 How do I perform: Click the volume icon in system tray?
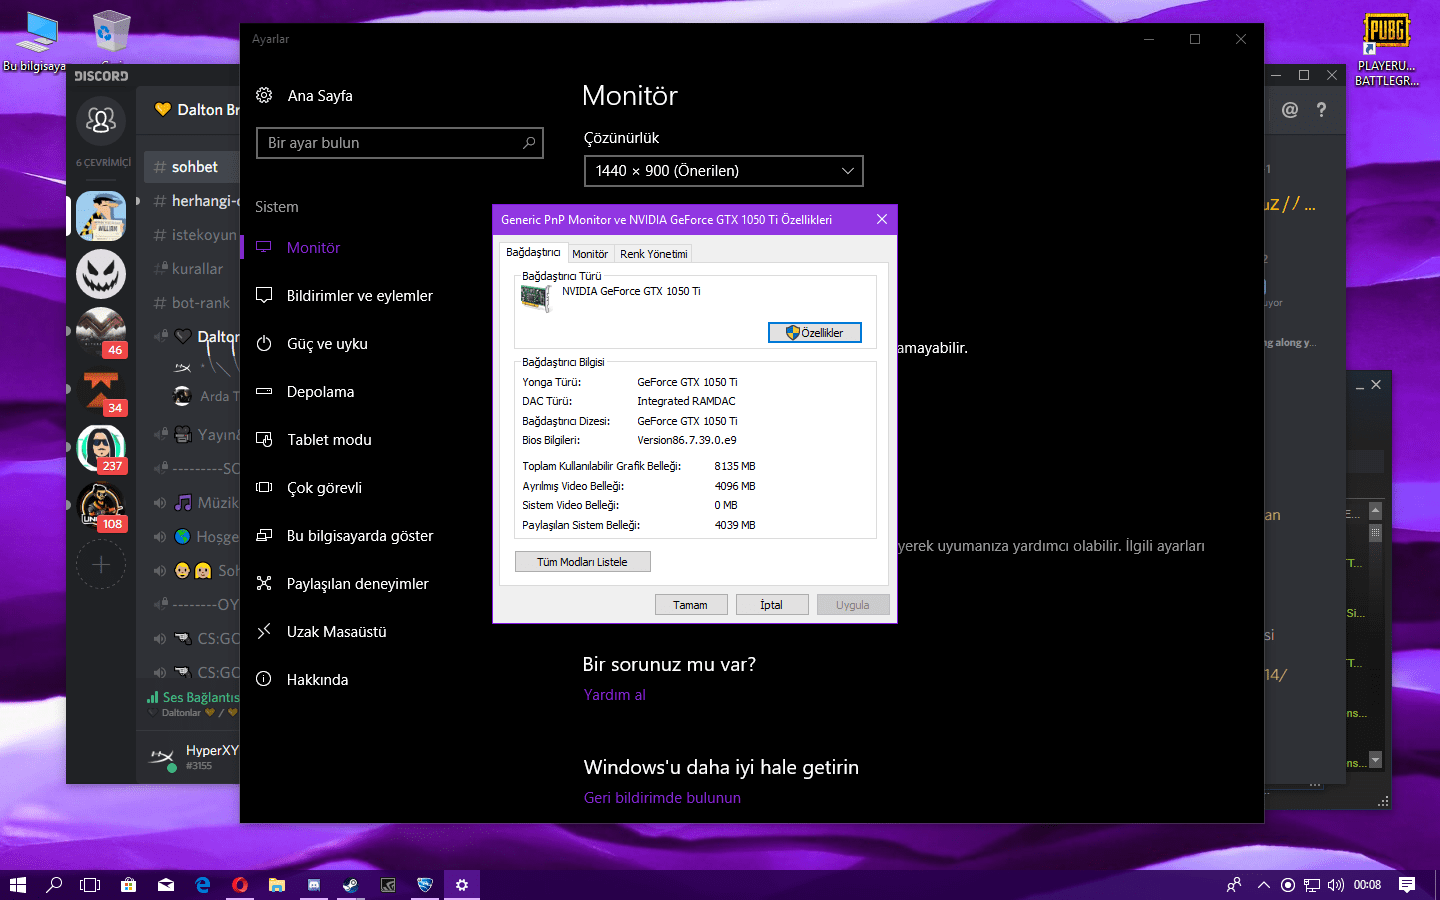[1335, 885]
